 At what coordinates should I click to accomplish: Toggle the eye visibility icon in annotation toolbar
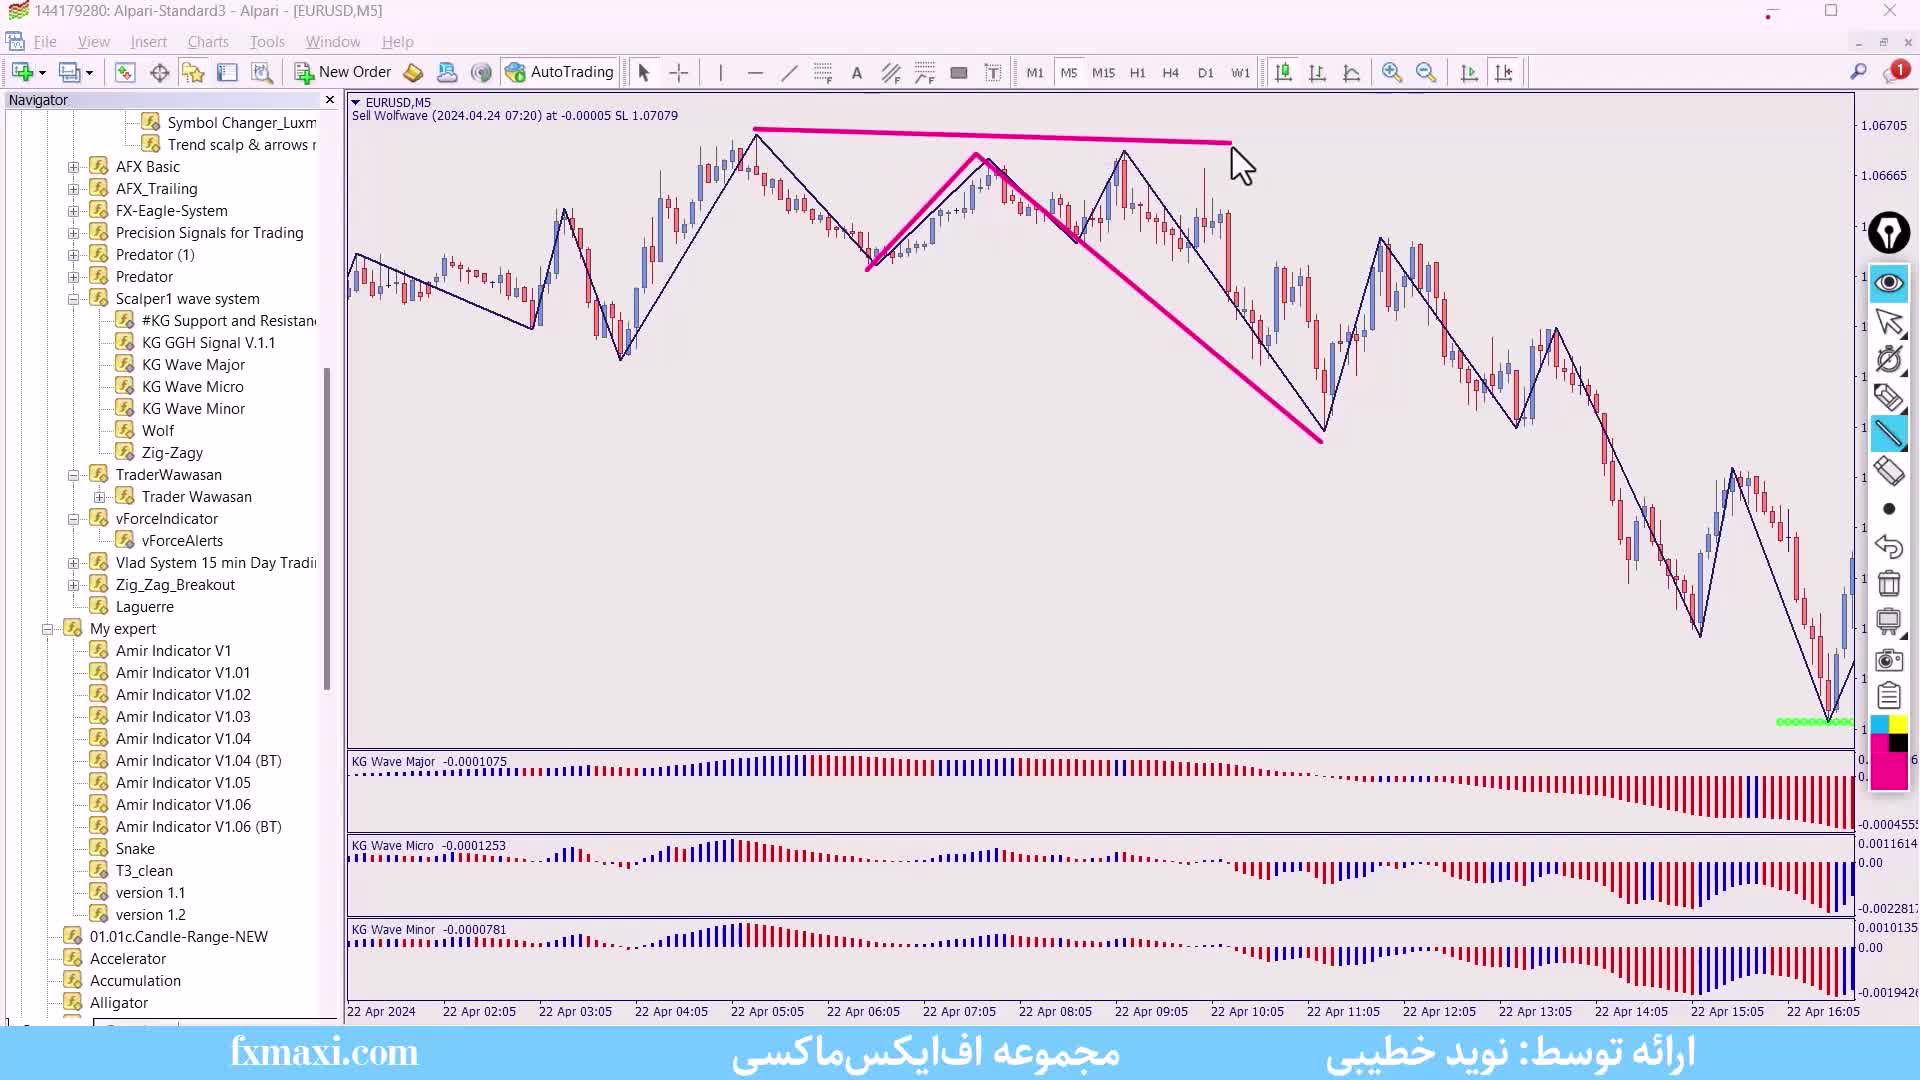tap(1888, 283)
